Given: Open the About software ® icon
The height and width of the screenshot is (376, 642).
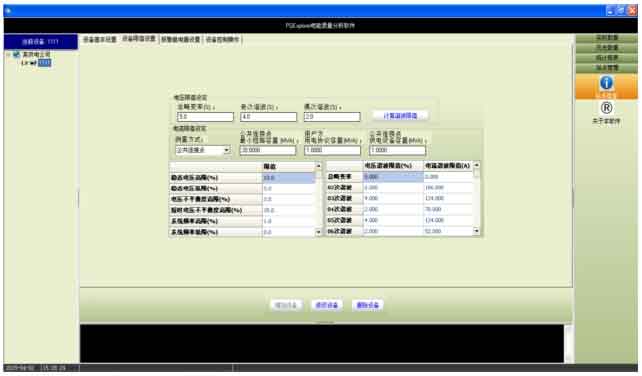Looking at the screenshot, I should [606, 108].
